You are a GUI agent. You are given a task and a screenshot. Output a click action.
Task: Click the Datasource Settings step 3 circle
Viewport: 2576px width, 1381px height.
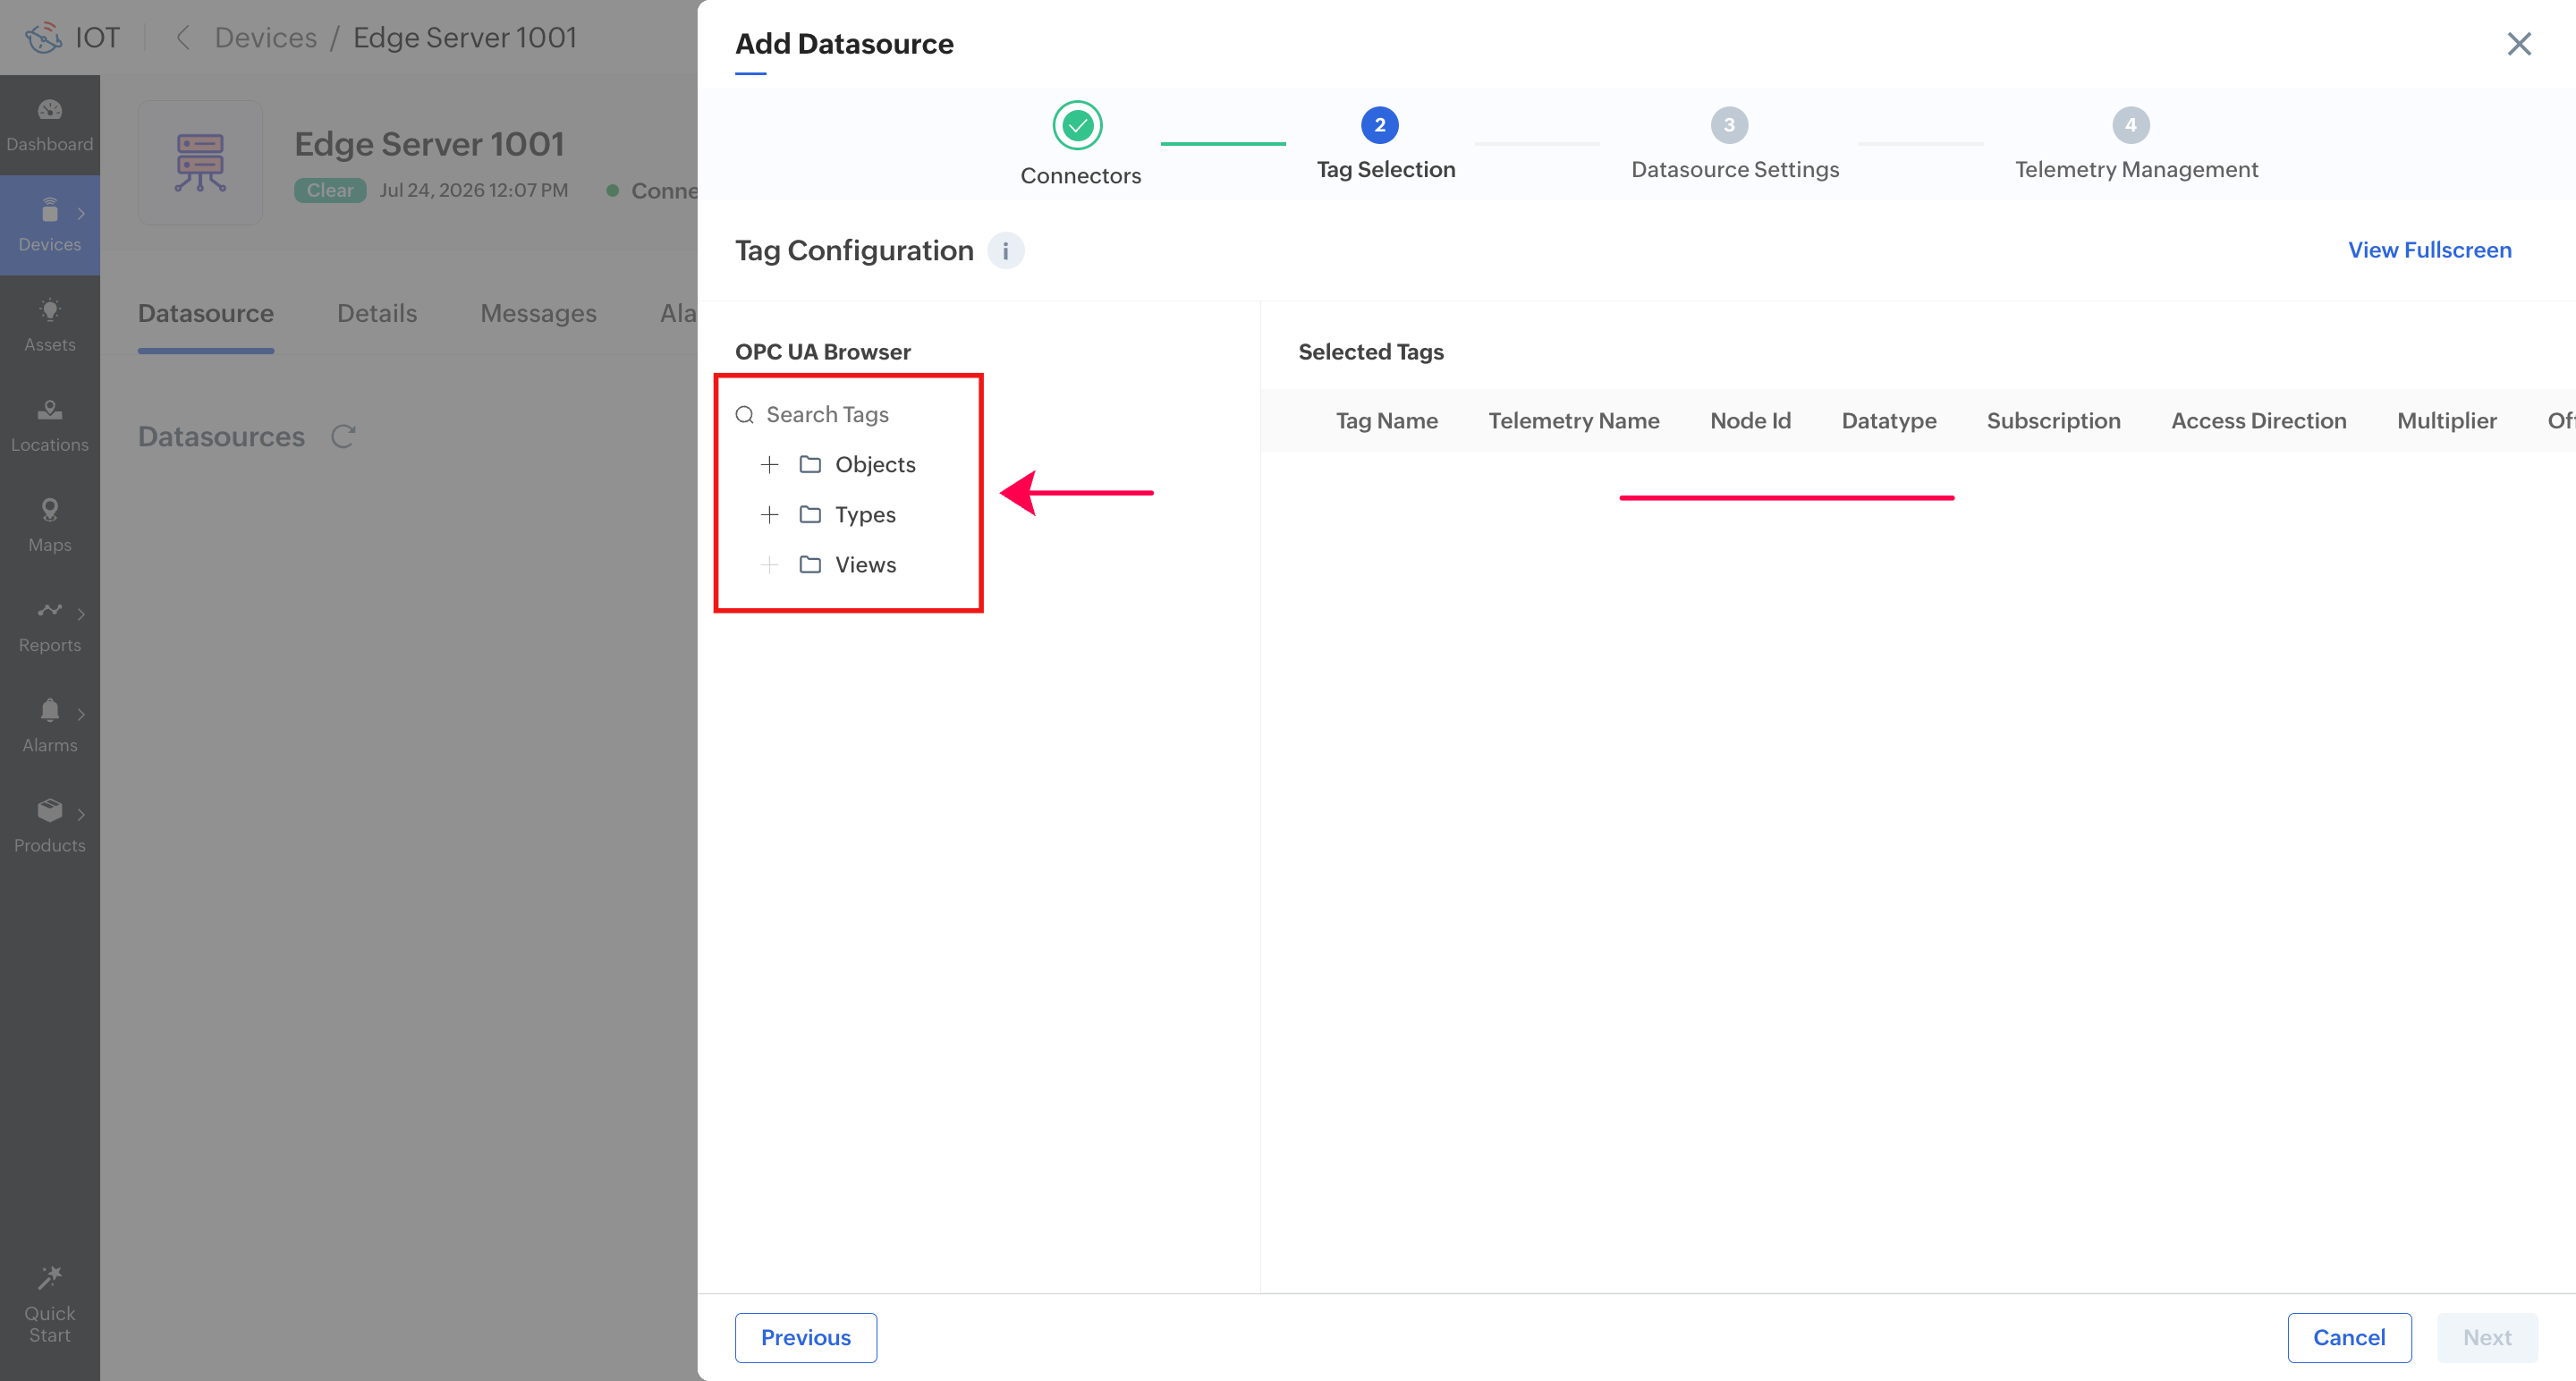pyautogui.click(x=1729, y=125)
